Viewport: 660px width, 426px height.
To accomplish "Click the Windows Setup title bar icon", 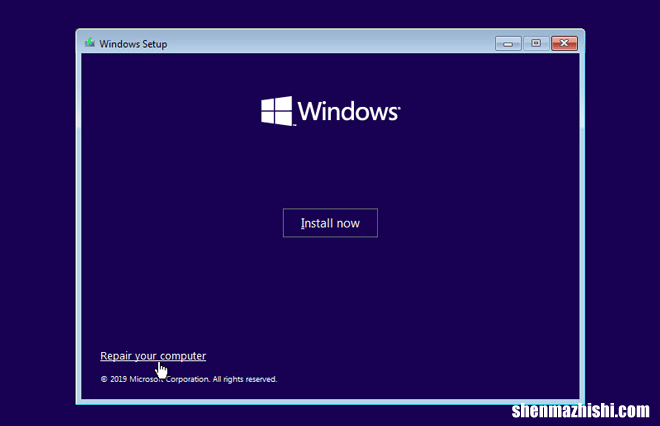I will click(90, 43).
